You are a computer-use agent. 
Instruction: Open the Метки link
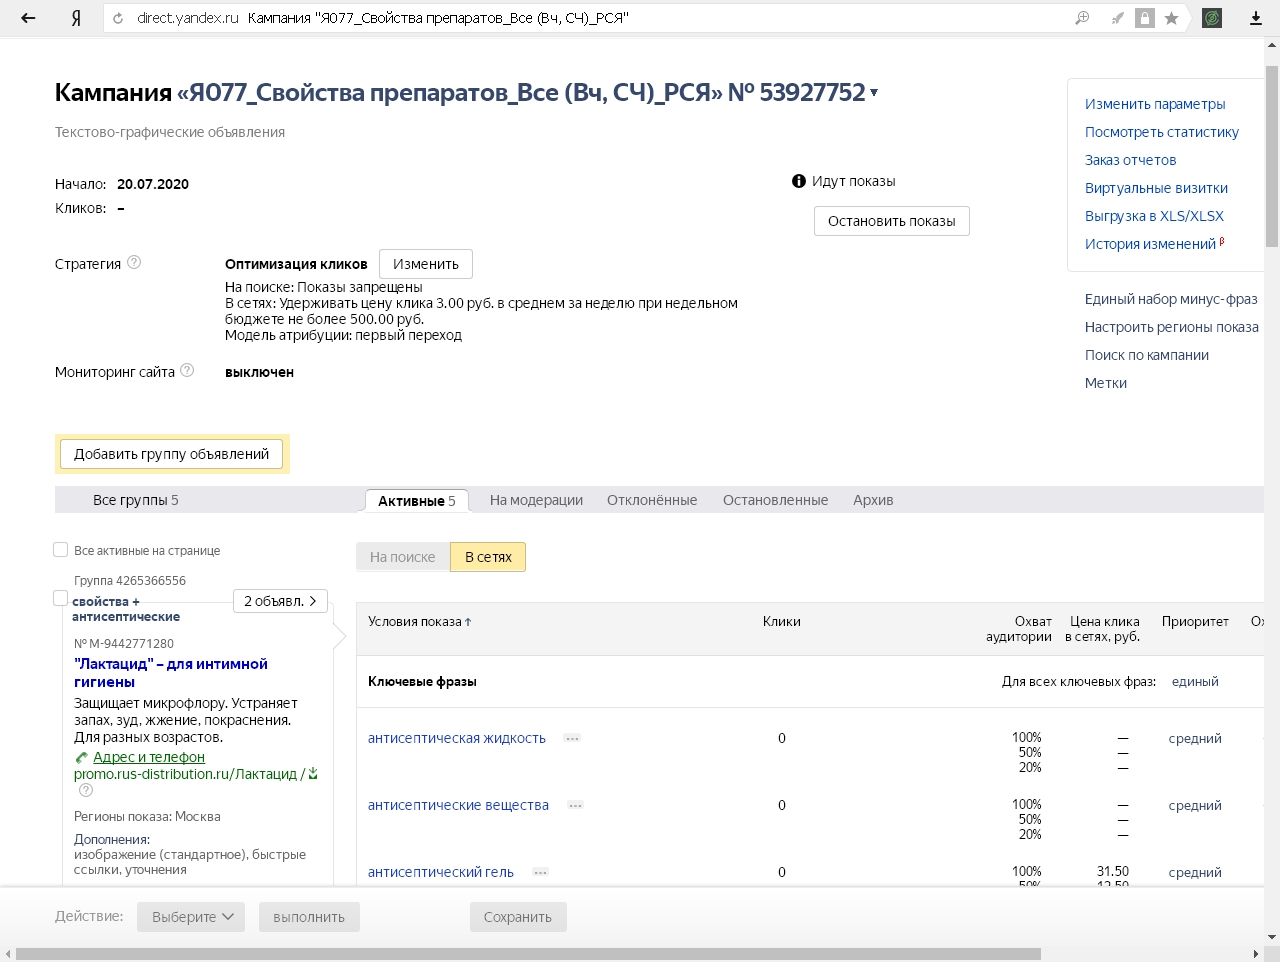click(1106, 383)
